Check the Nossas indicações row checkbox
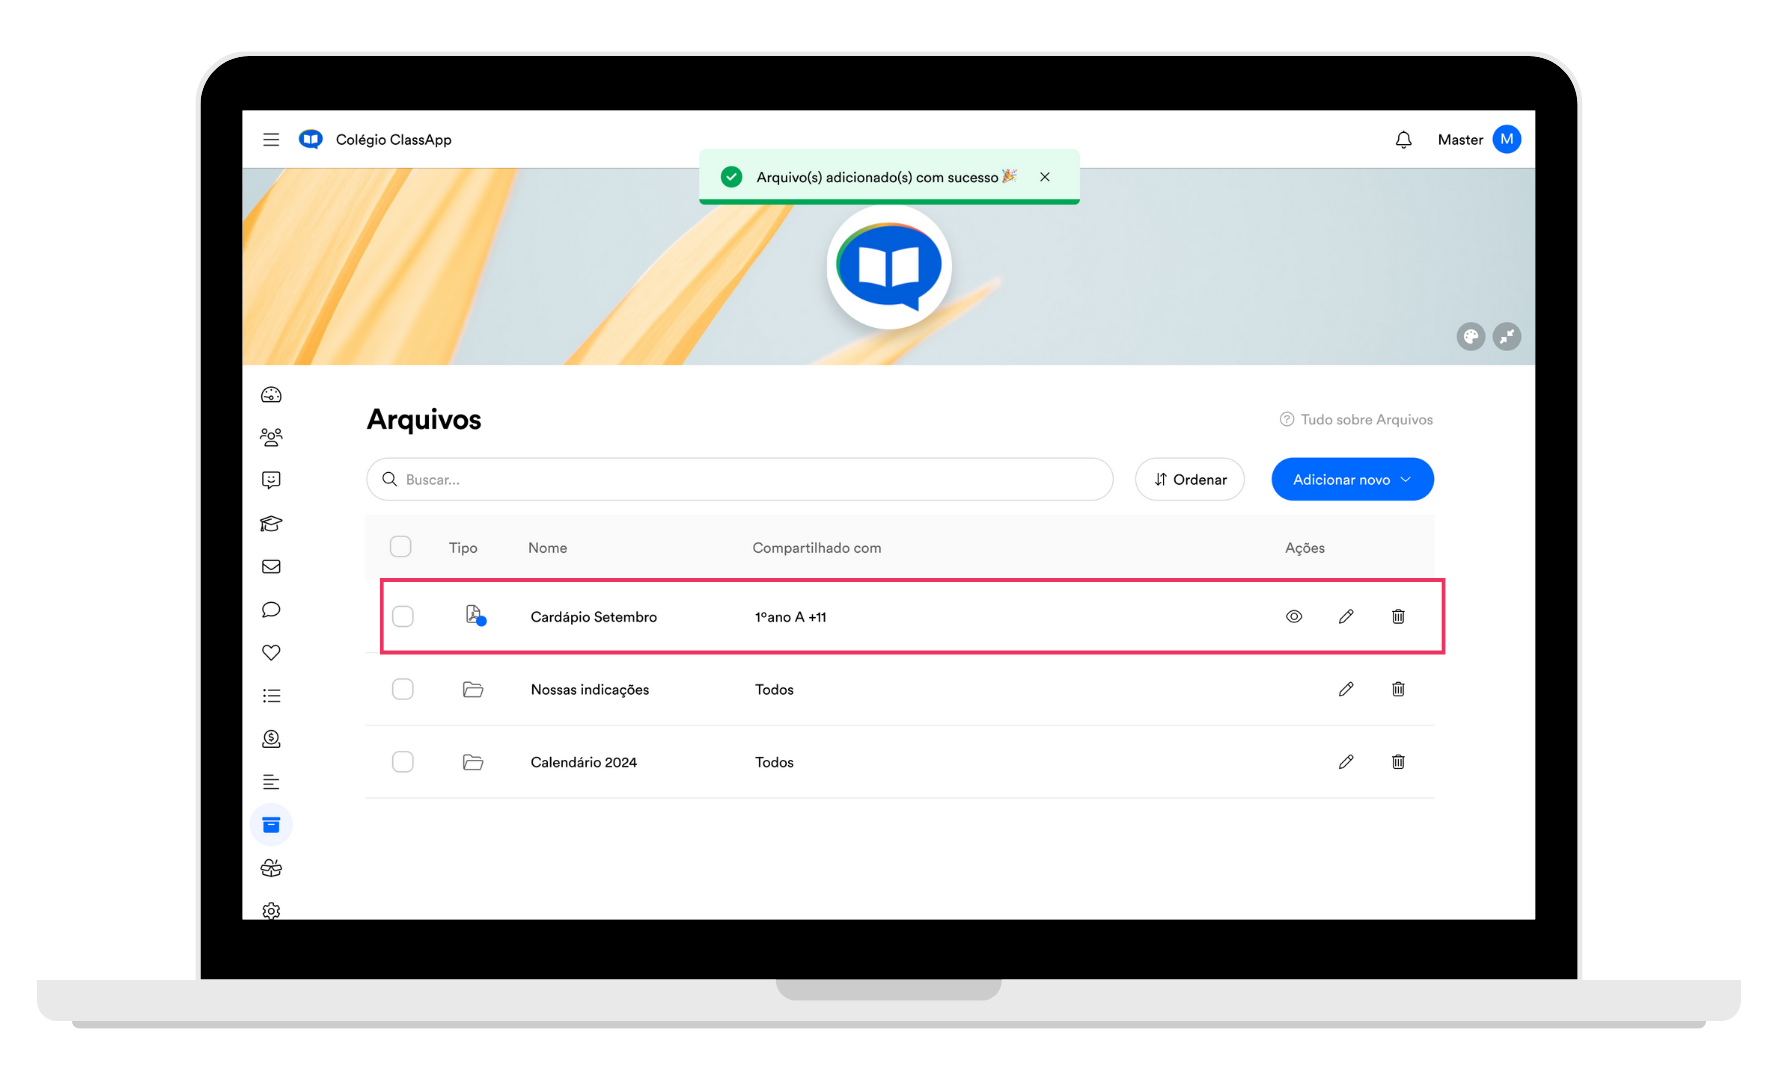 tap(403, 689)
